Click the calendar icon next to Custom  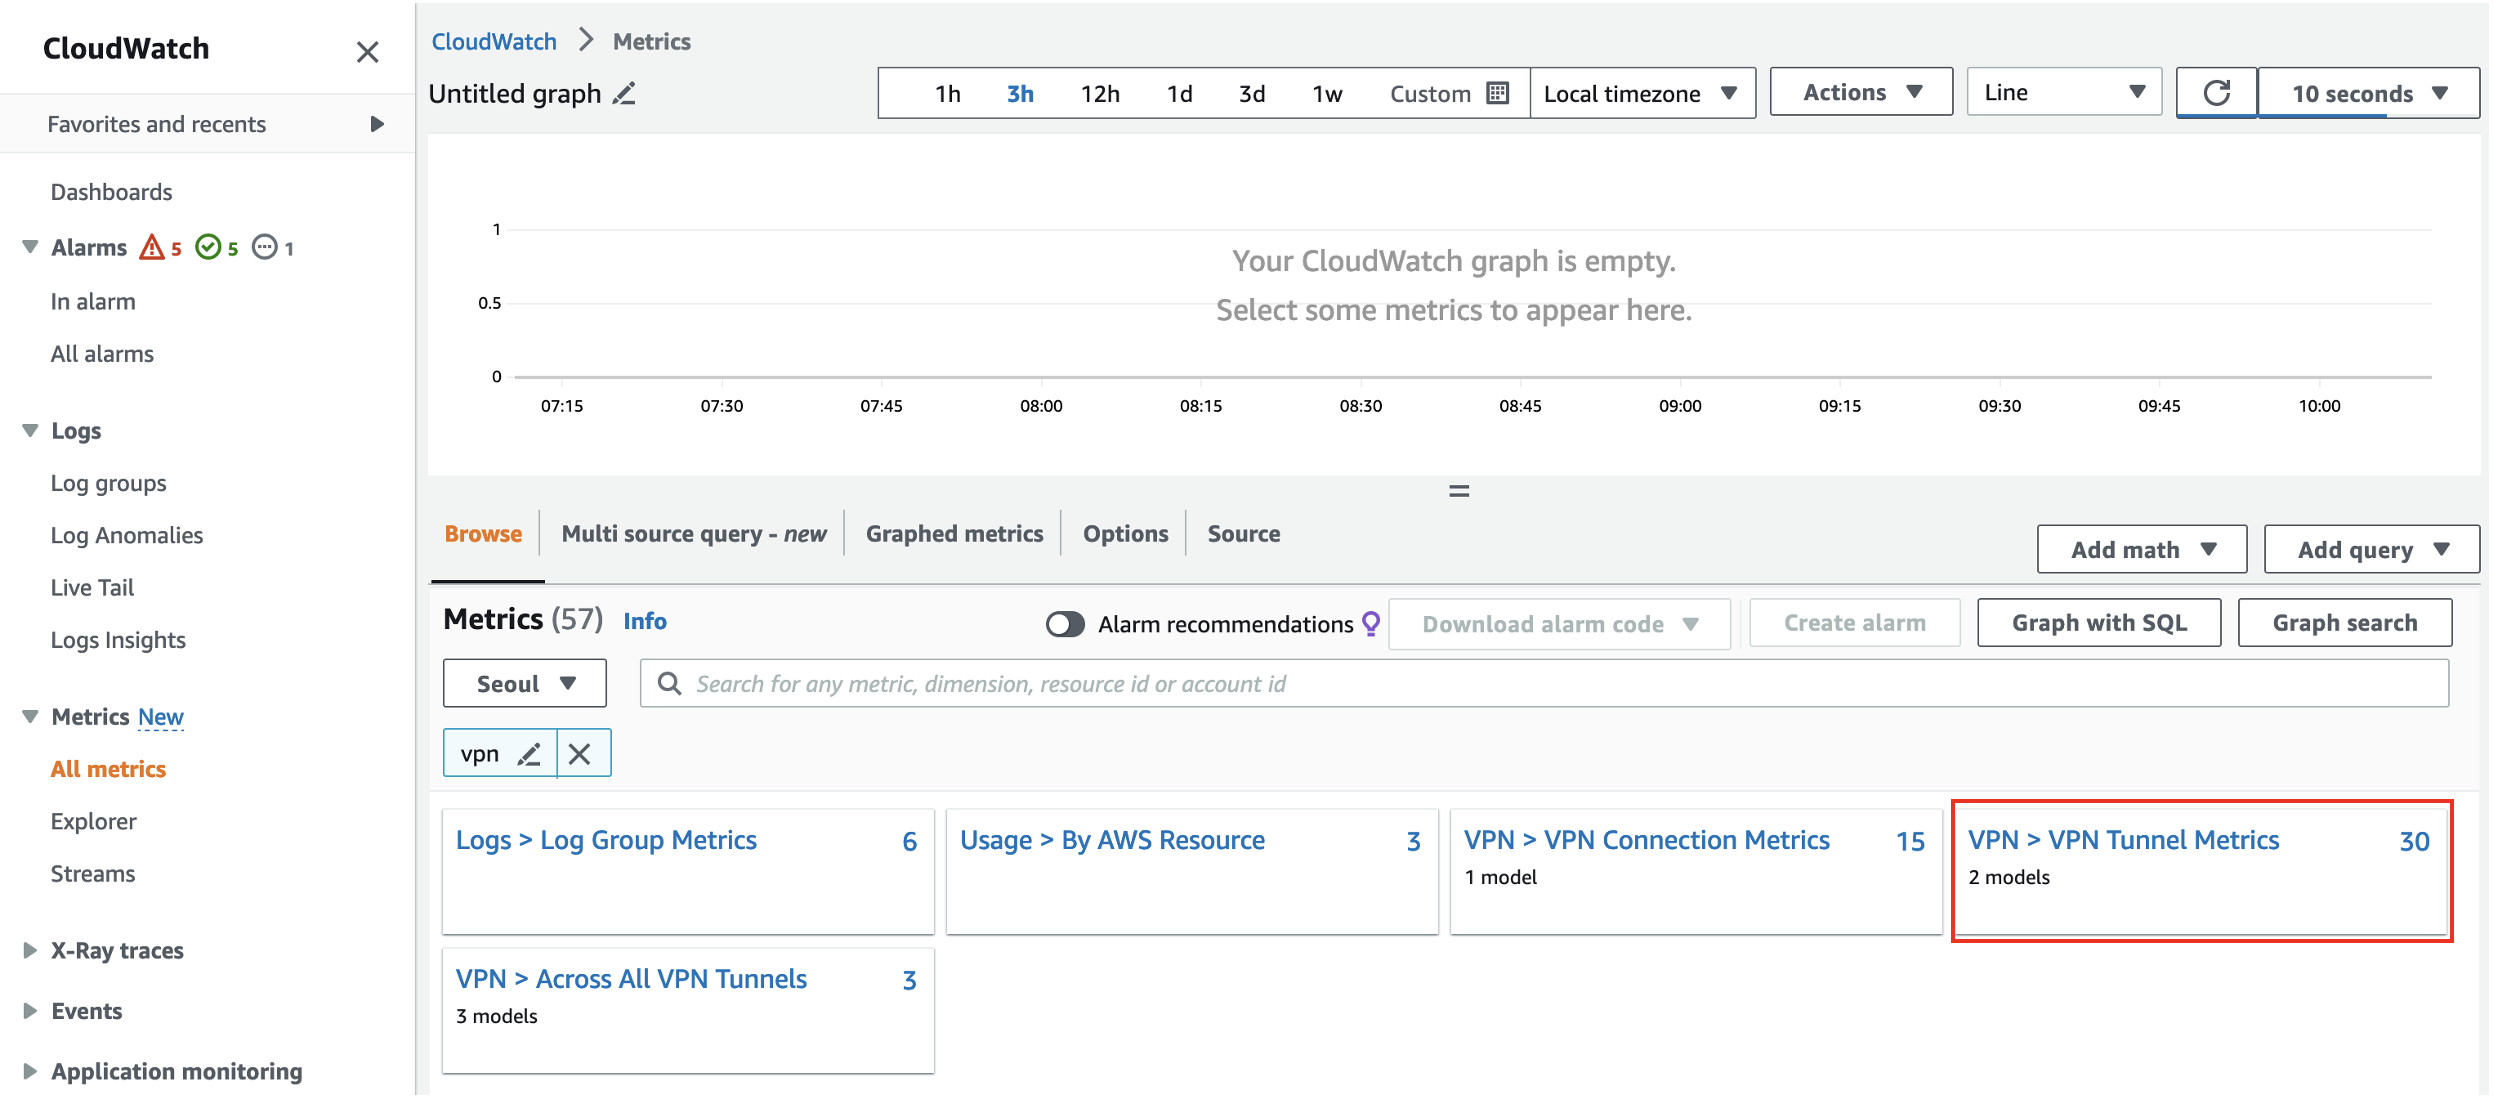(x=1497, y=93)
